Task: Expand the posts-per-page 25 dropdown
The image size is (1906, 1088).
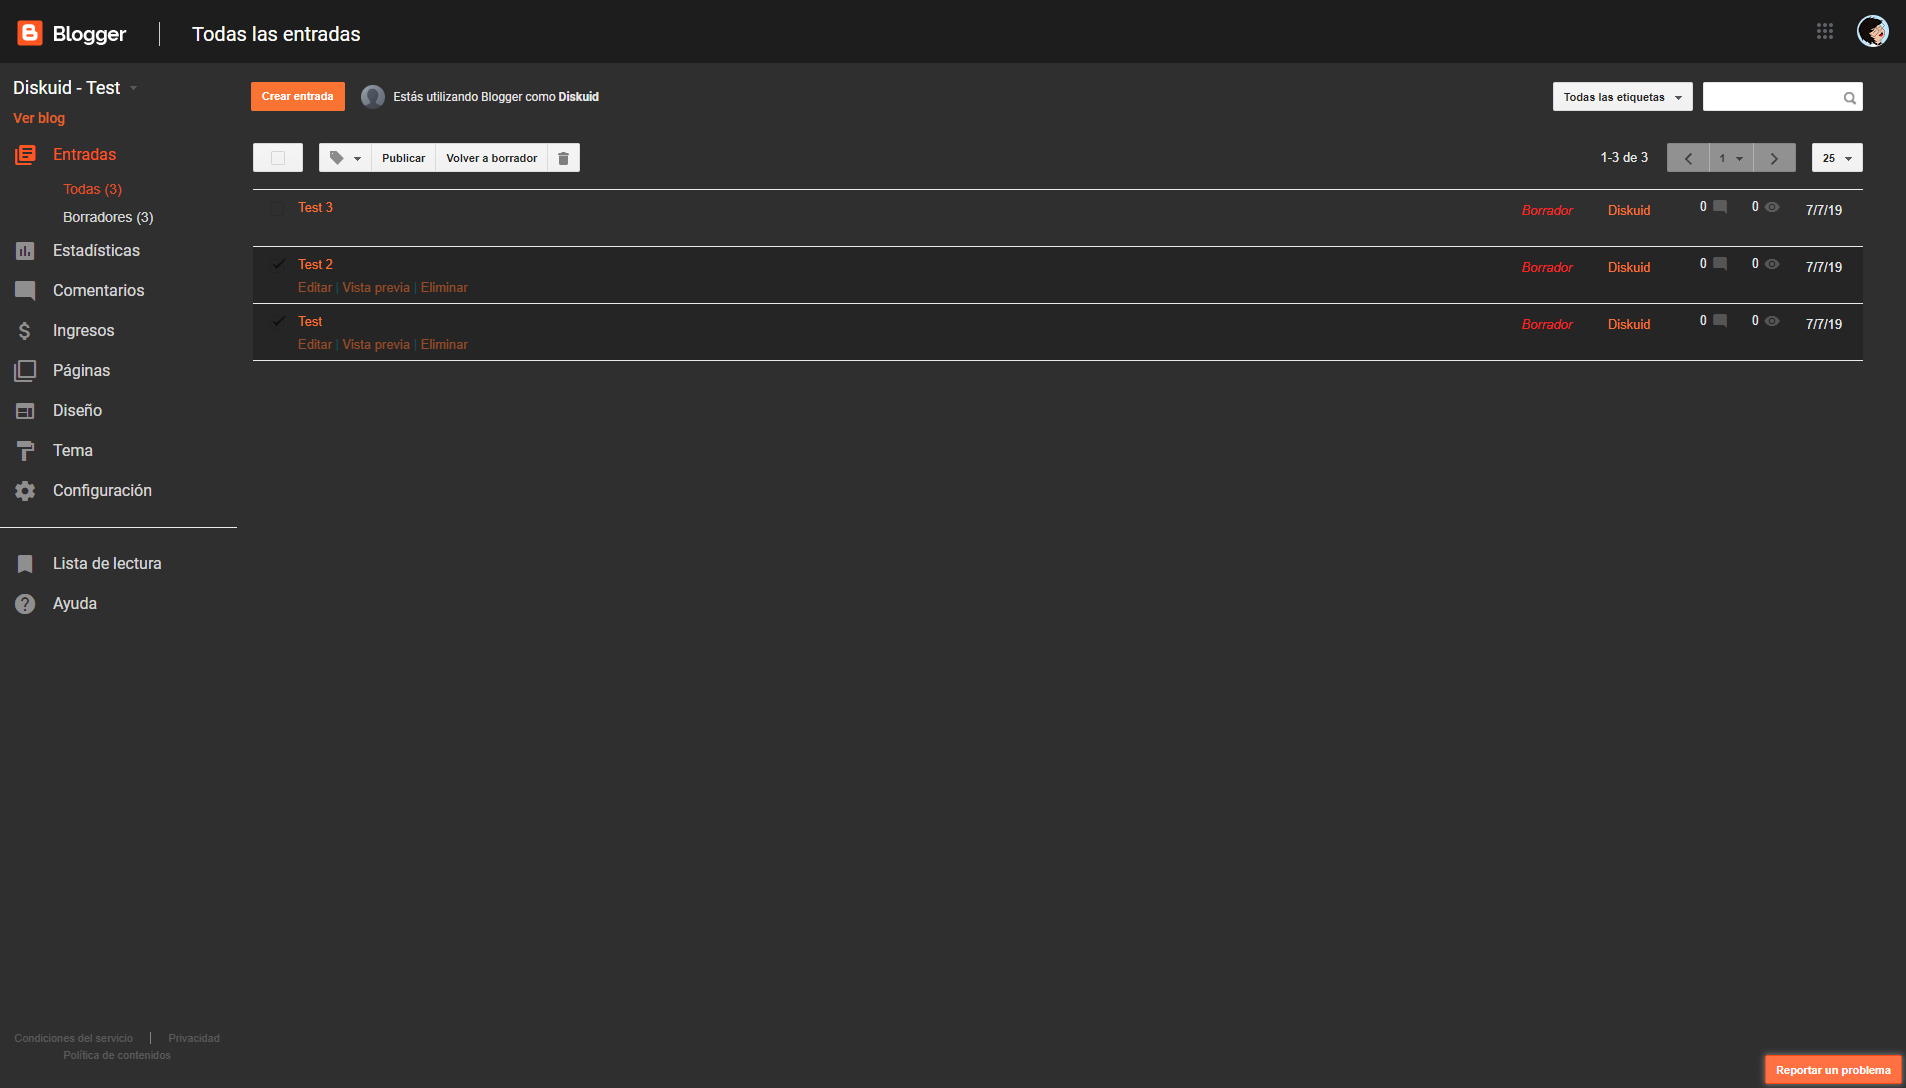Action: coord(1836,157)
